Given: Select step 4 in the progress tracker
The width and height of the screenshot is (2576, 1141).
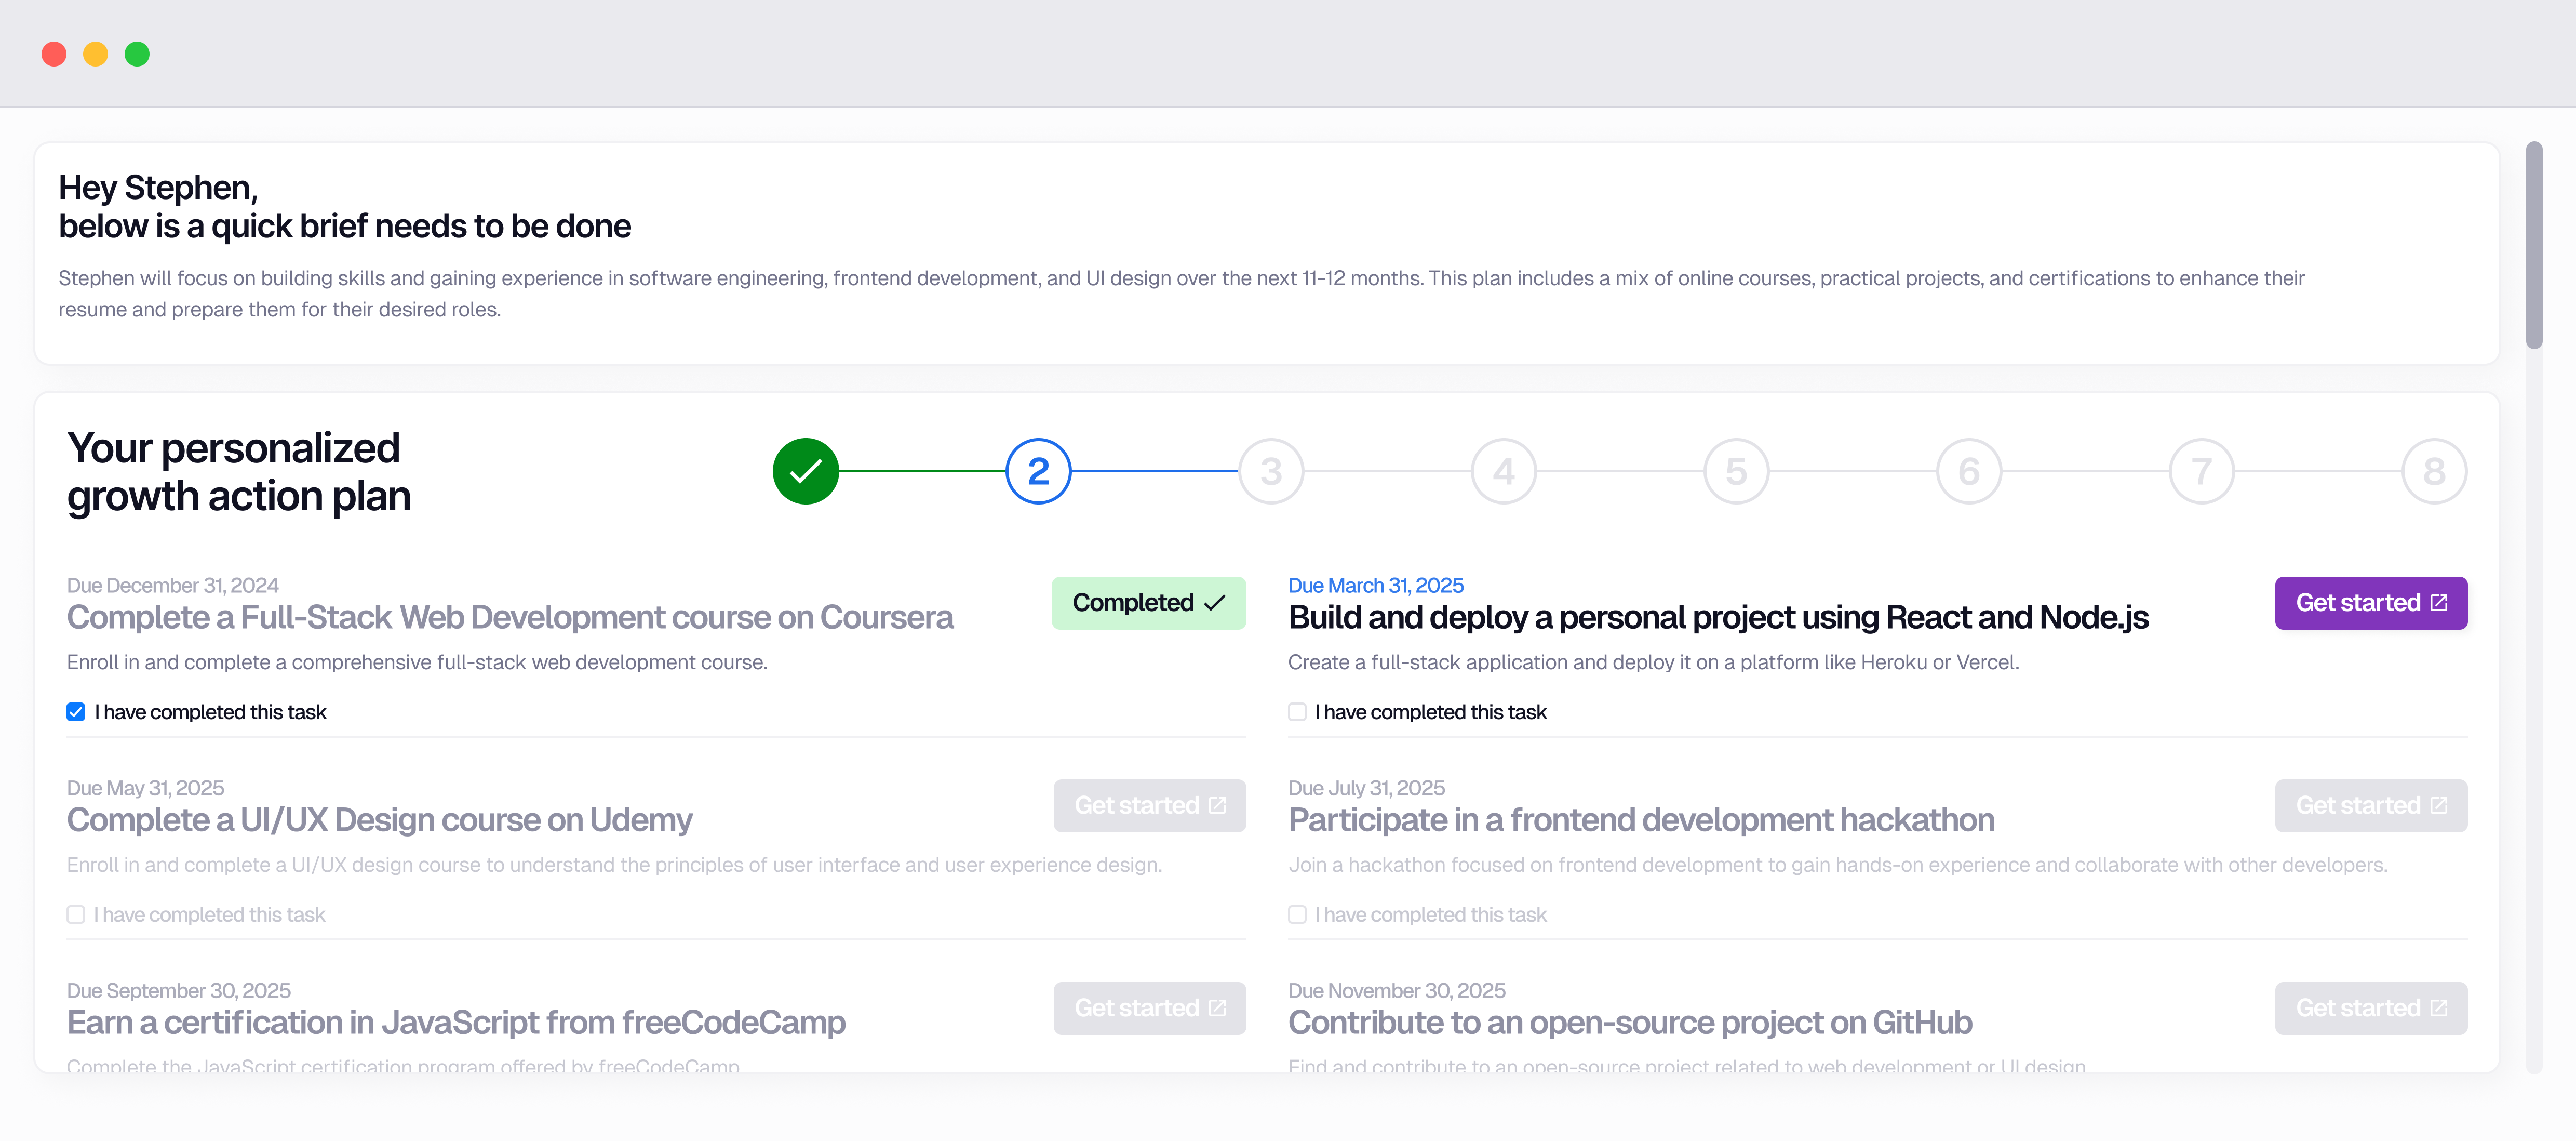Looking at the screenshot, I should point(1503,471).
